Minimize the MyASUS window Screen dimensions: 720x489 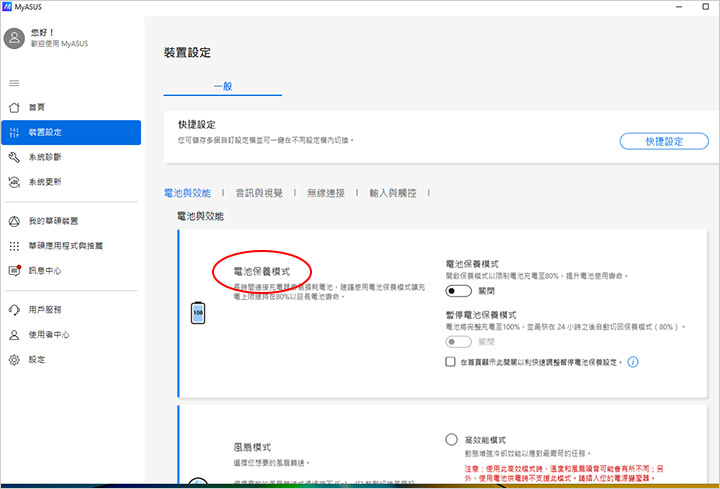(x=679, y=6)
